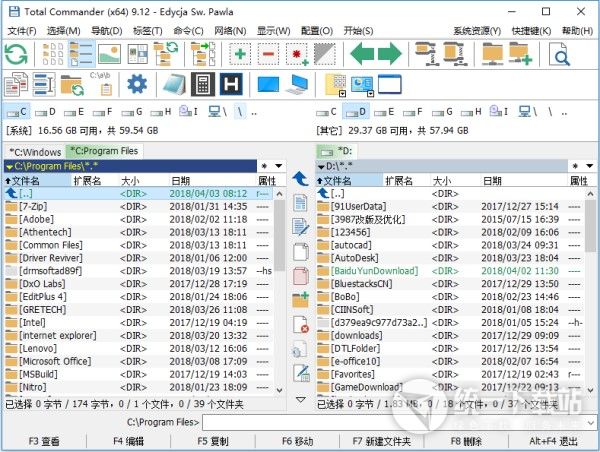Expand the middle bar down triangle
The height and width of the screenshot is (452, 600).
[301, 400]
